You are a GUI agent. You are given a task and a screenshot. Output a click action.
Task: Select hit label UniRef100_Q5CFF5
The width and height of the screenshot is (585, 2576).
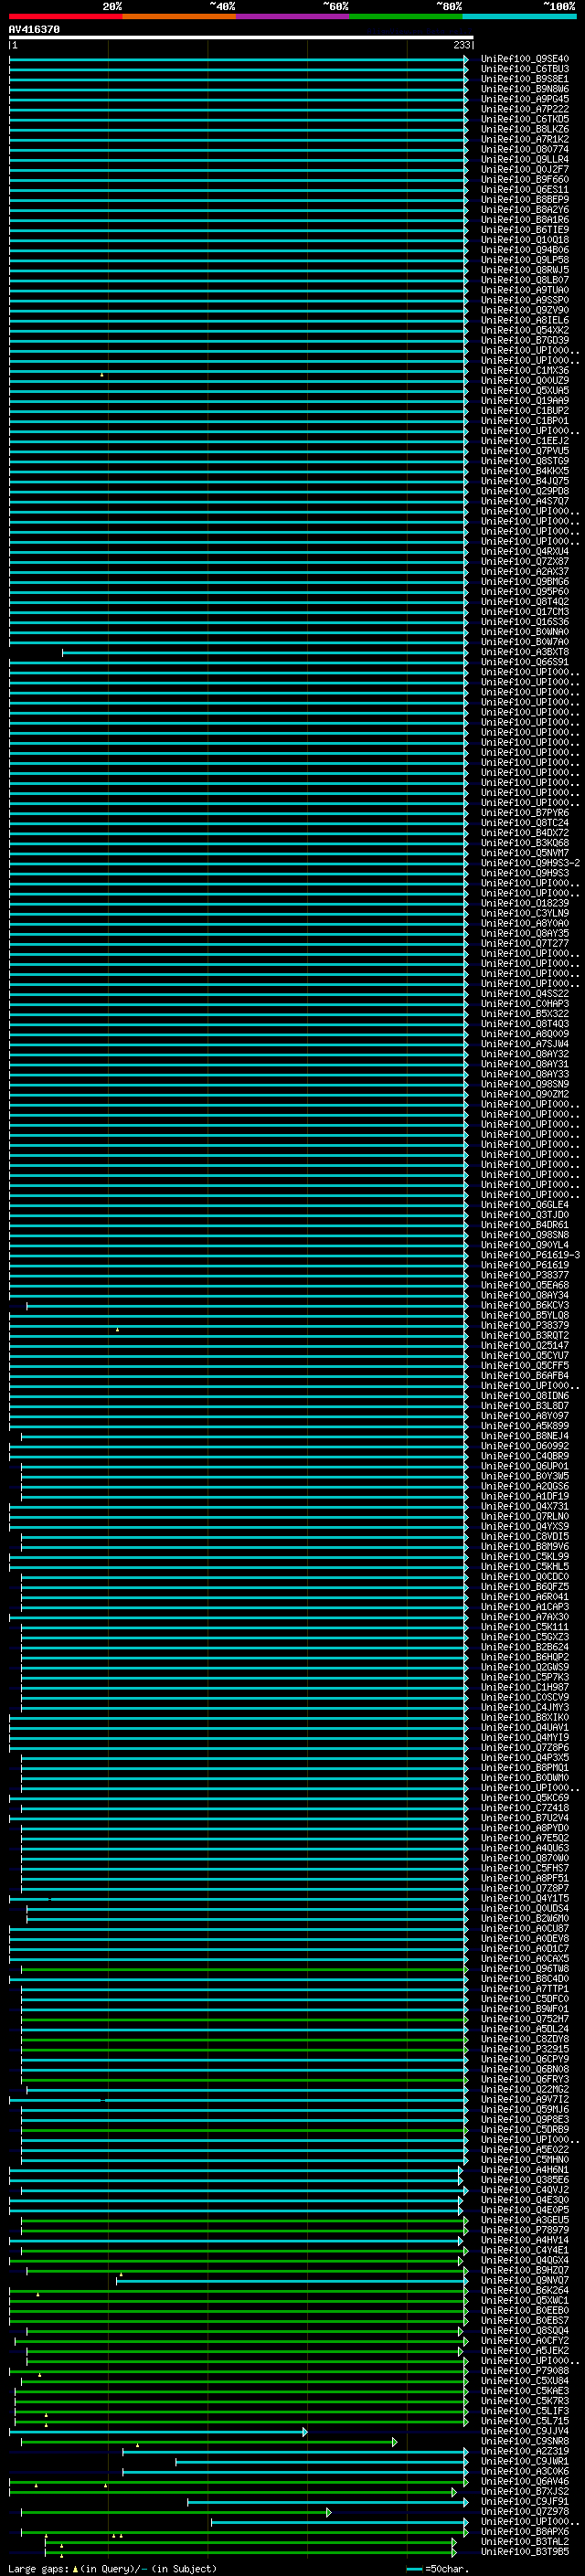525,1366
